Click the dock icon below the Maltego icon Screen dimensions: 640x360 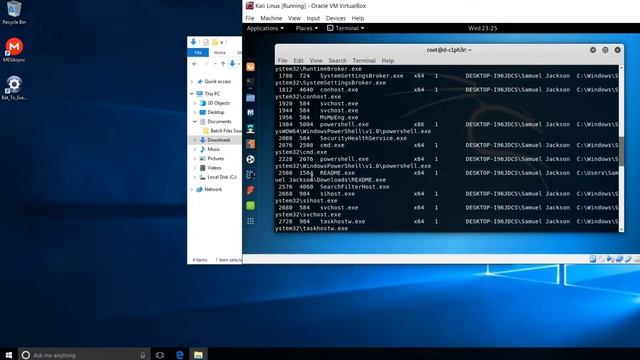point(251,175)
